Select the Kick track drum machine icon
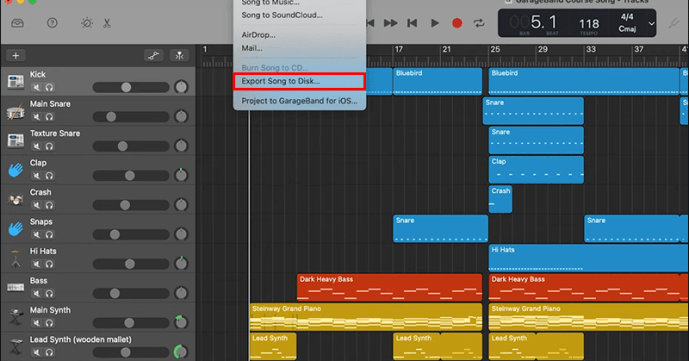Screen dimensions: 689x361 pos(15,81)
